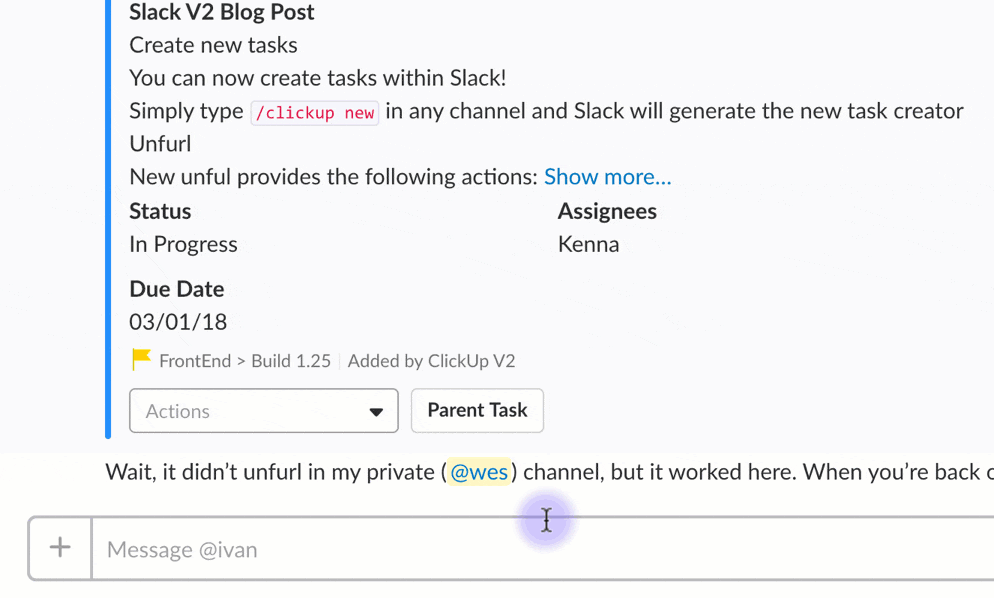This screenshot has width=994, height=598.
Task: Click the In Progress status value
Action: point(184,245)
